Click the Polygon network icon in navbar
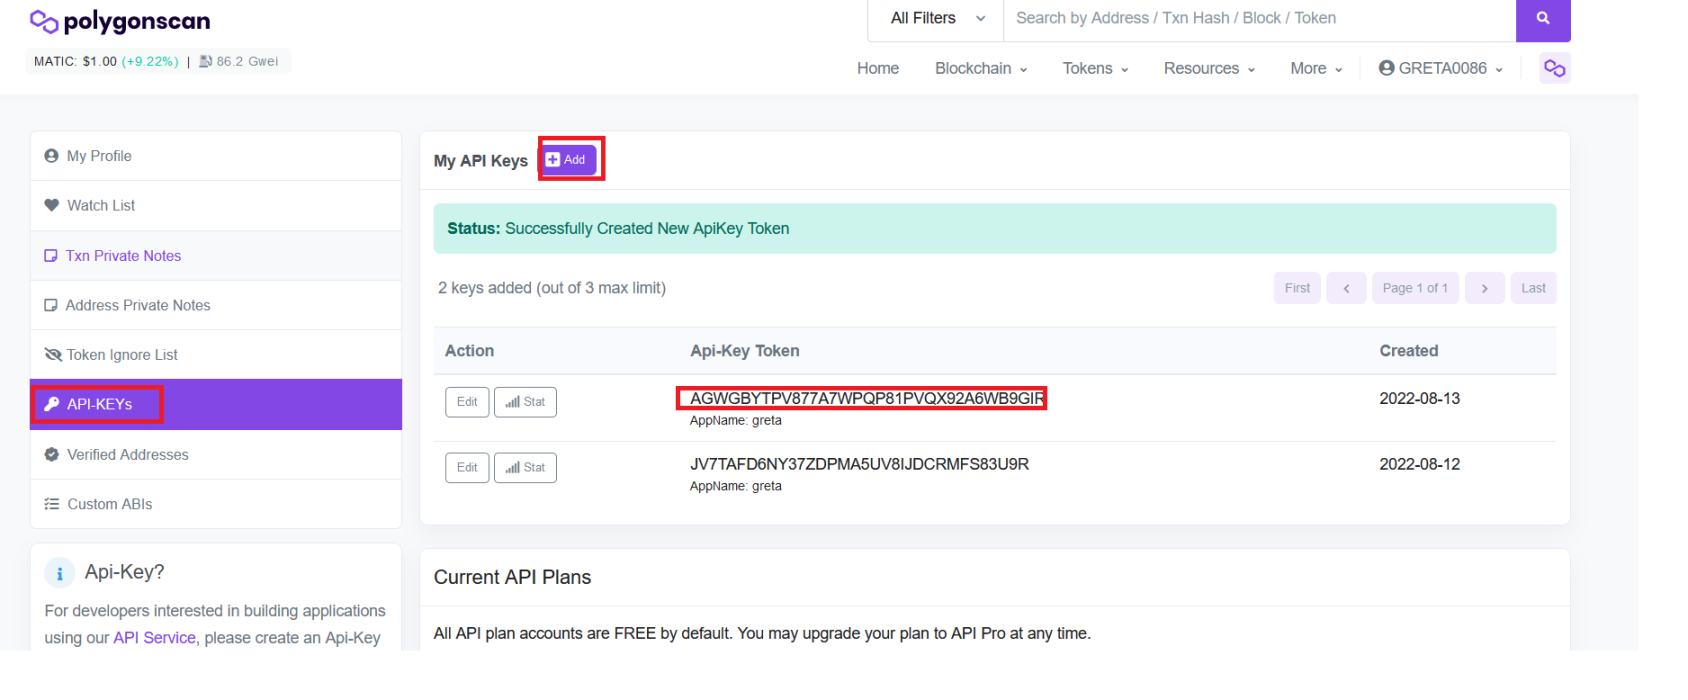This screenshot has width=1688, height=700. 1554,68
